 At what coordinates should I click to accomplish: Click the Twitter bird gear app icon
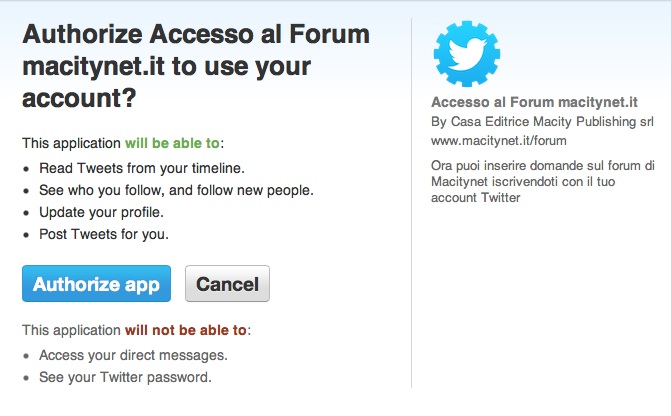(466, 53)
